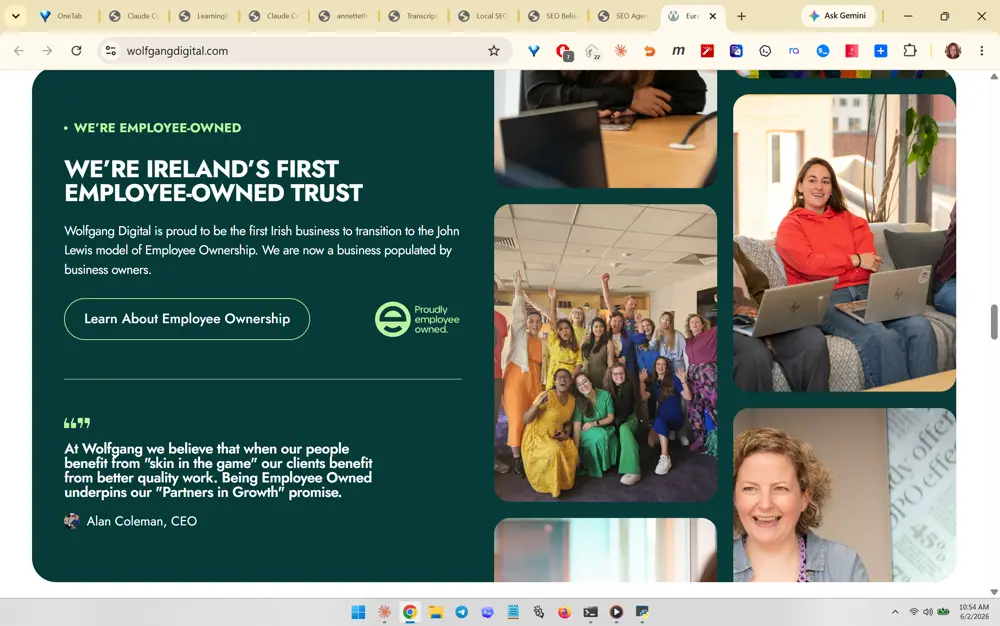This screenshot has width=1000, height=626.
Task: Switch to the Learning tab
Action: click(204, 16)
